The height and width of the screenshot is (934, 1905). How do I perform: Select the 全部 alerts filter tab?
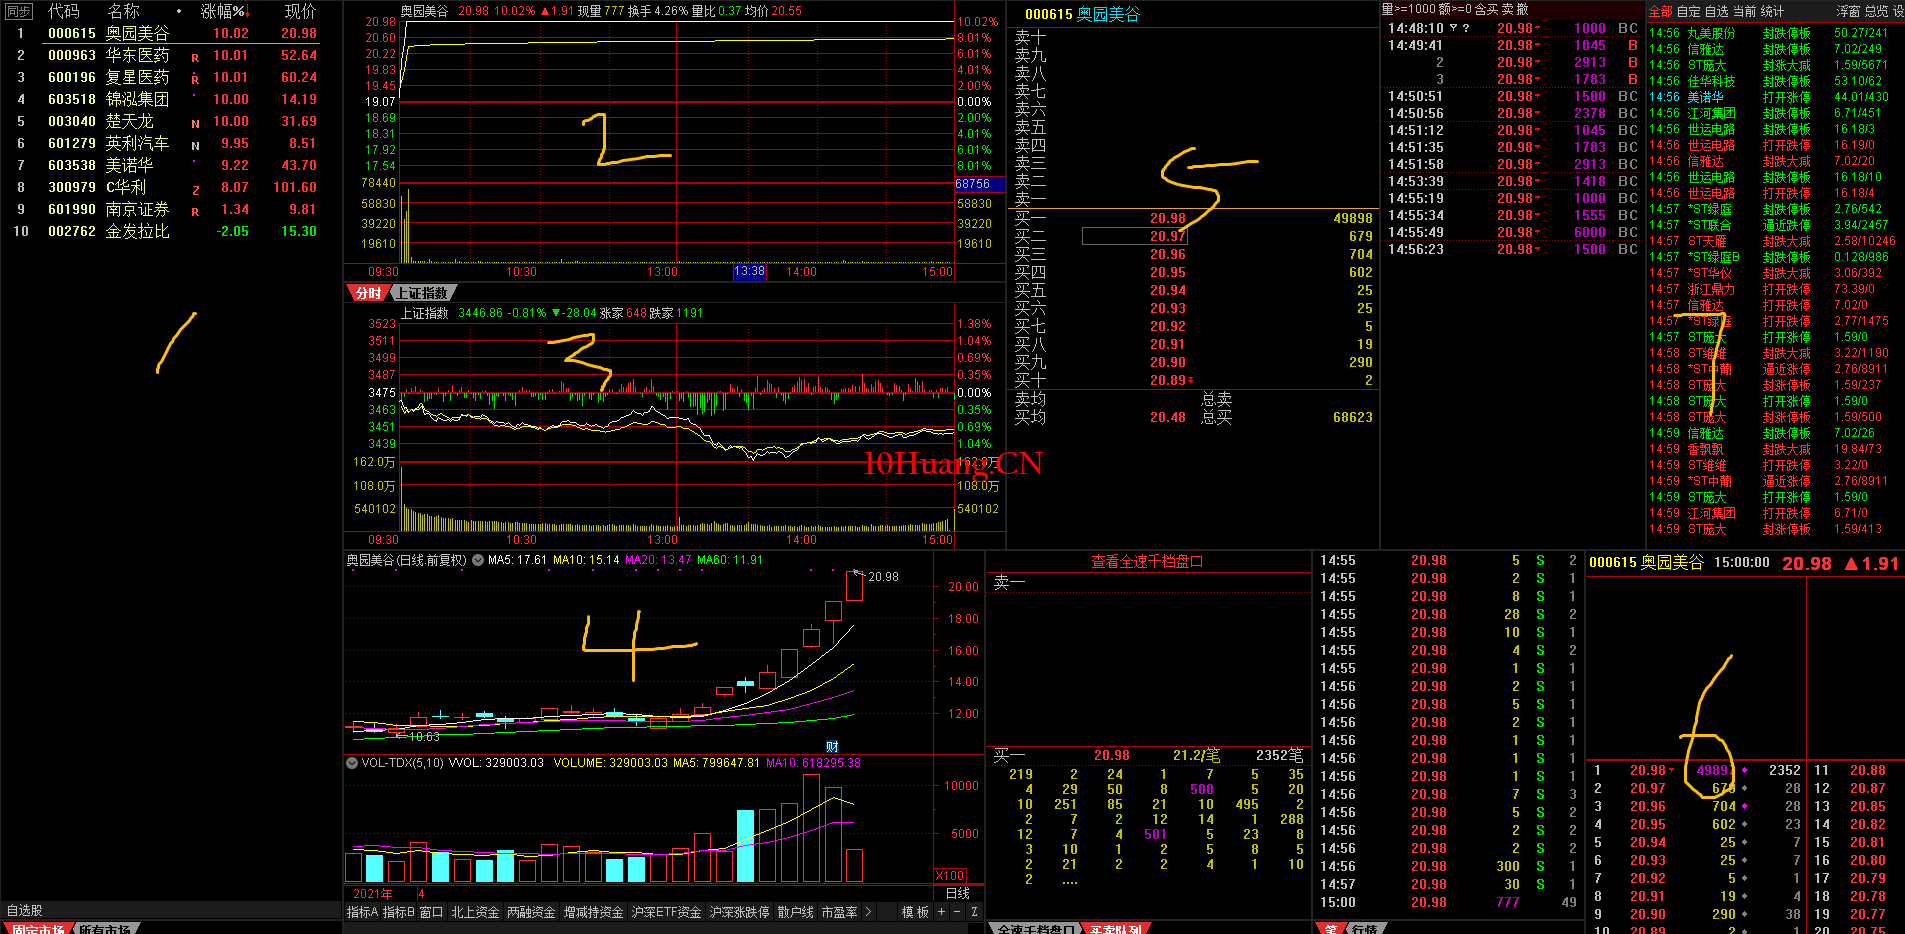tap(1660, 11)
